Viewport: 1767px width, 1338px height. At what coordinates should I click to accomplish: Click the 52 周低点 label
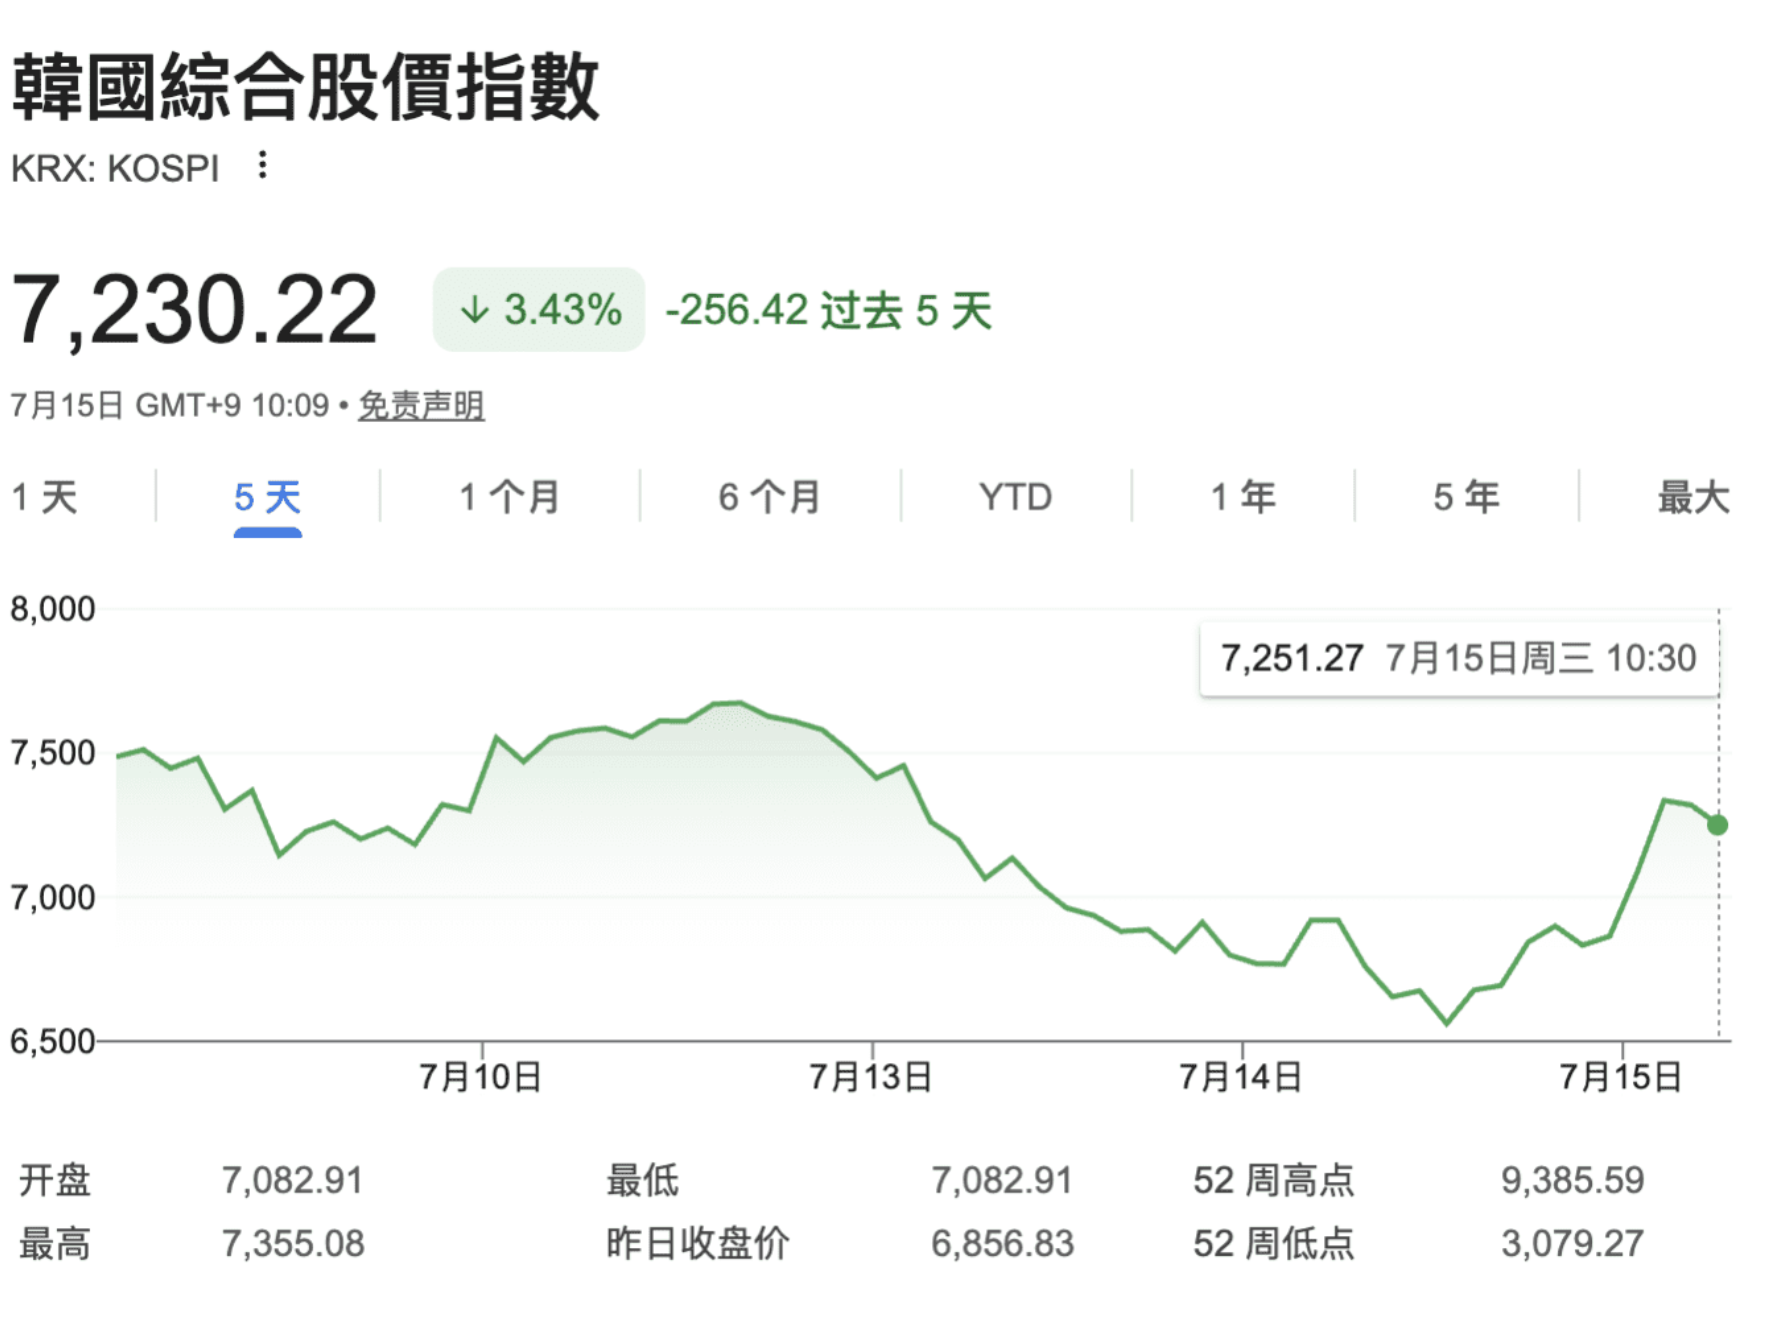click(x=1274, y=1244)
